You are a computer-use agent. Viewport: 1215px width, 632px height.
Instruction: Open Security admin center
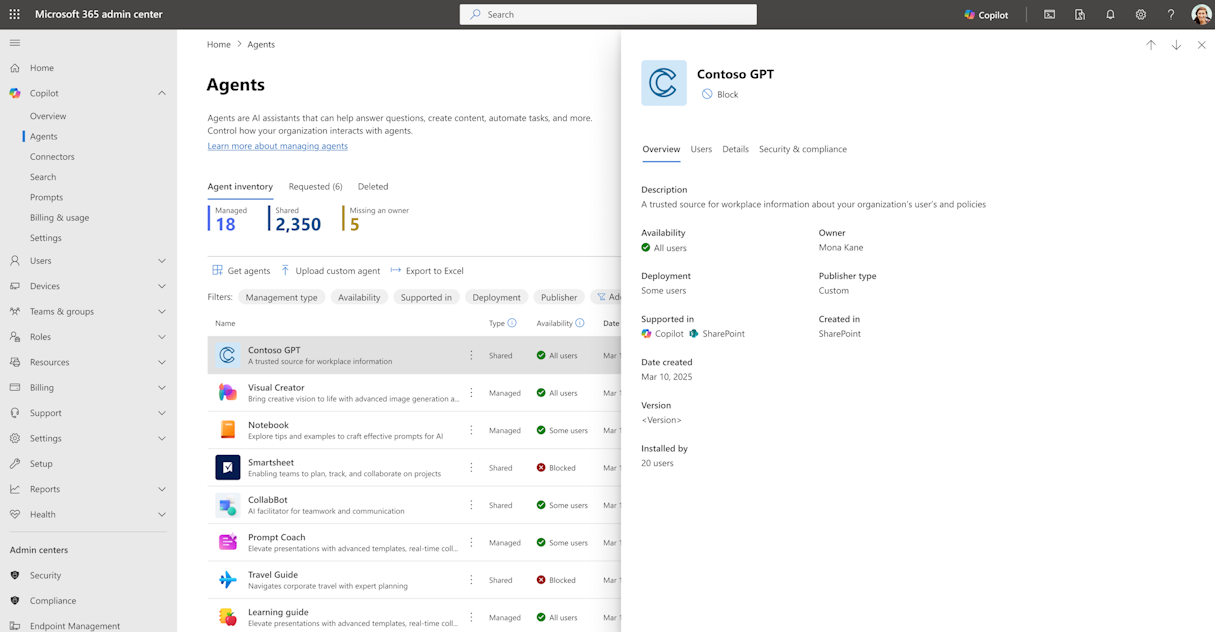45,575
